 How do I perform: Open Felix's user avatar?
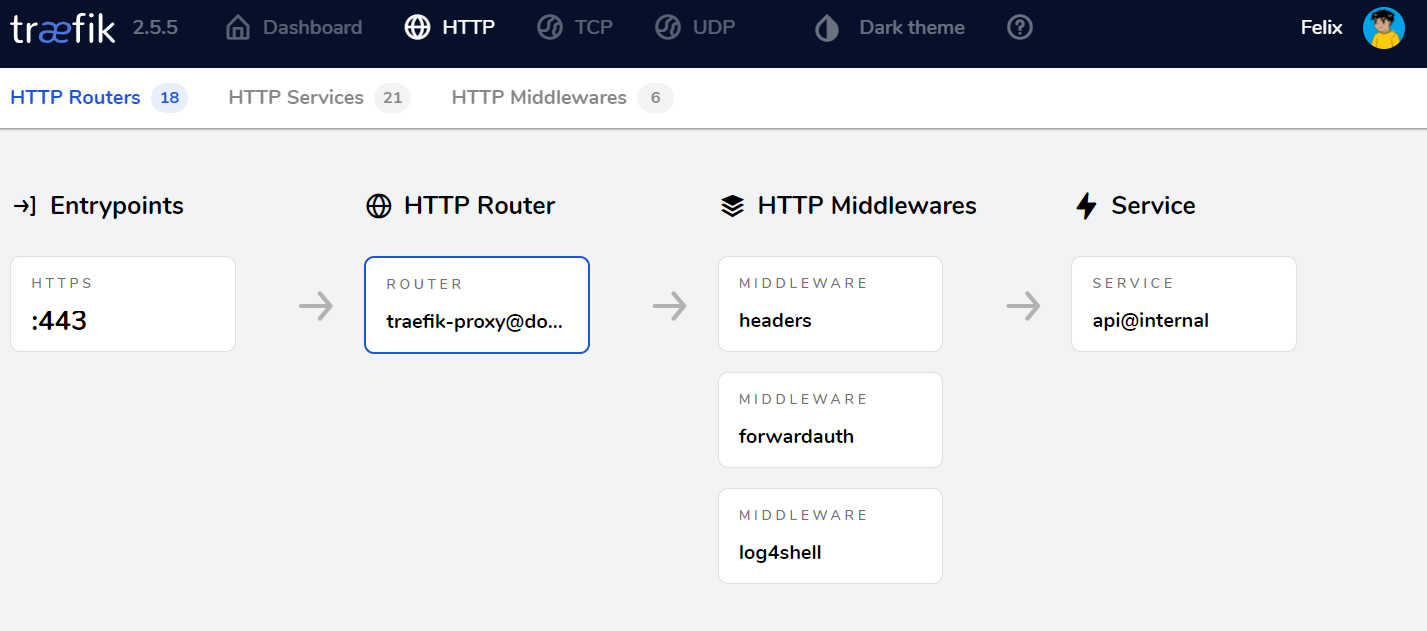point(1384,28)
